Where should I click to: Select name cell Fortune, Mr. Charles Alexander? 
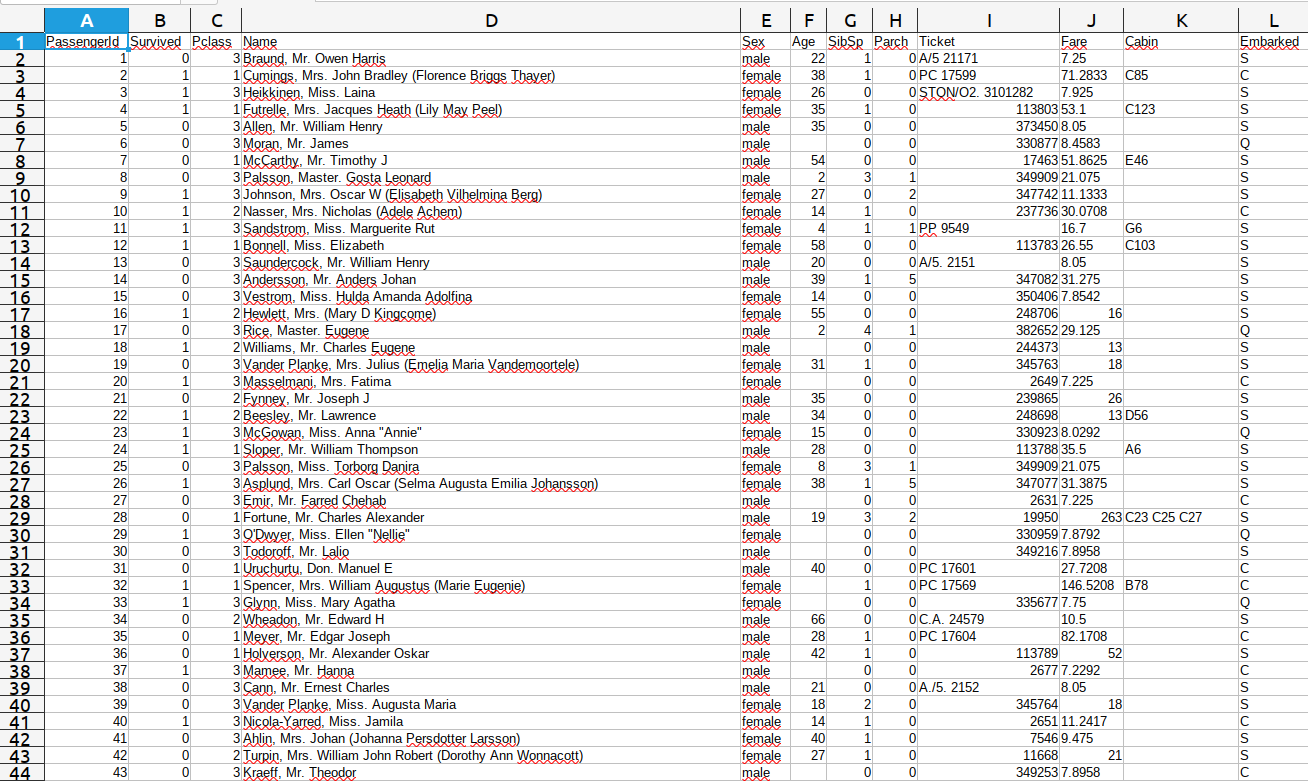point(490,518)
